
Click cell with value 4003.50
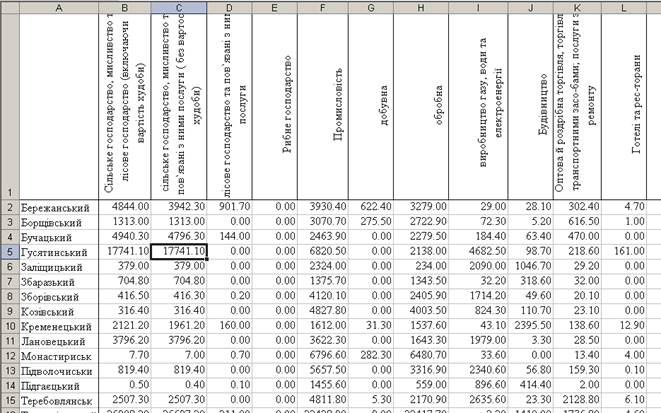coord(421,311)
